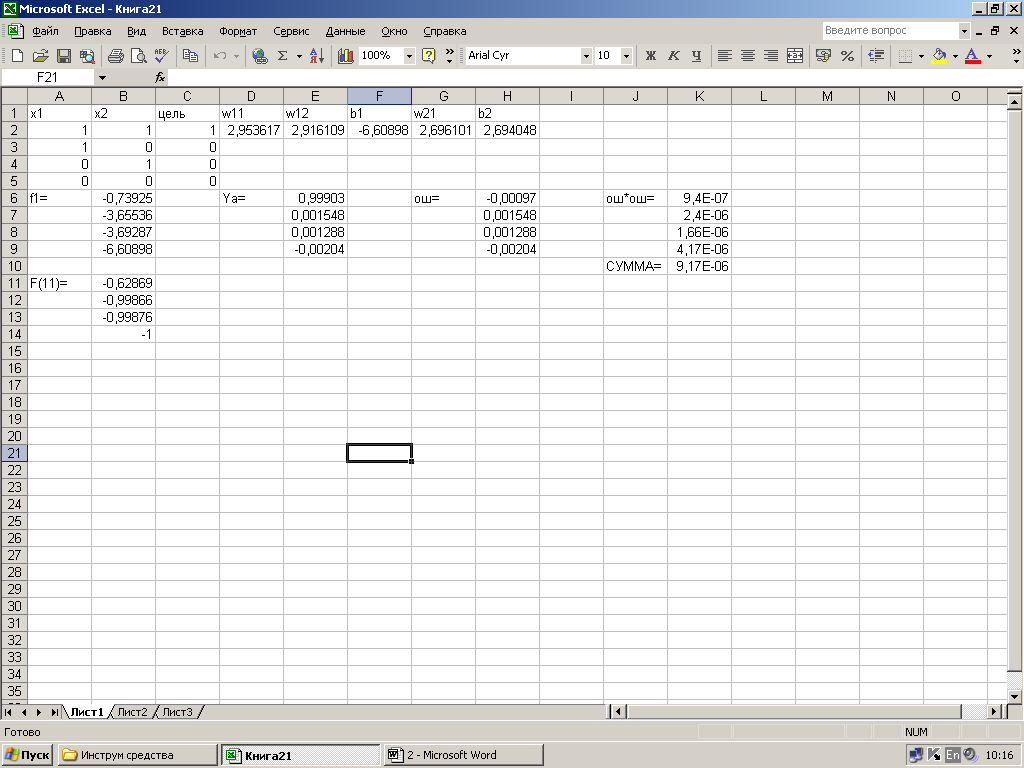Select the row 10 header
The width and height of the screenshot is (1024, 768).
click(14, 266)
